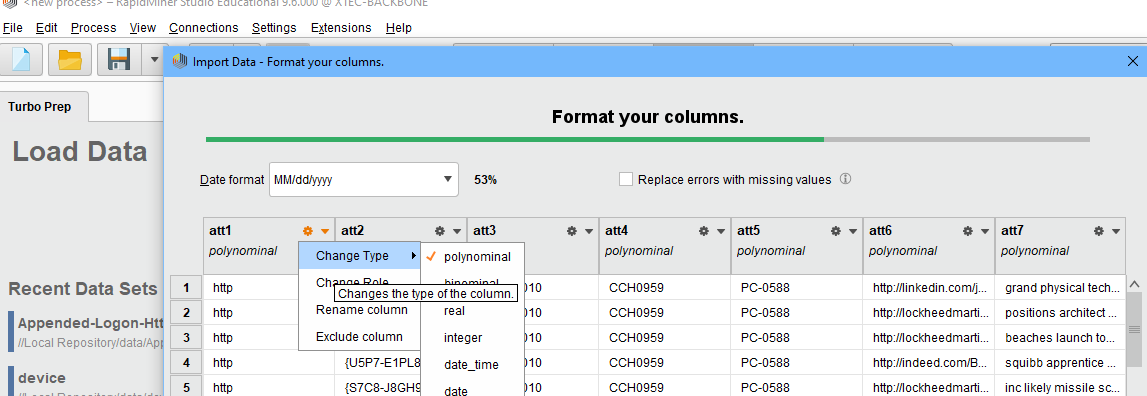This screenshot has width=1147, height=396.
Task: Select row header 4 in the table
Action: tap(187, 362)
